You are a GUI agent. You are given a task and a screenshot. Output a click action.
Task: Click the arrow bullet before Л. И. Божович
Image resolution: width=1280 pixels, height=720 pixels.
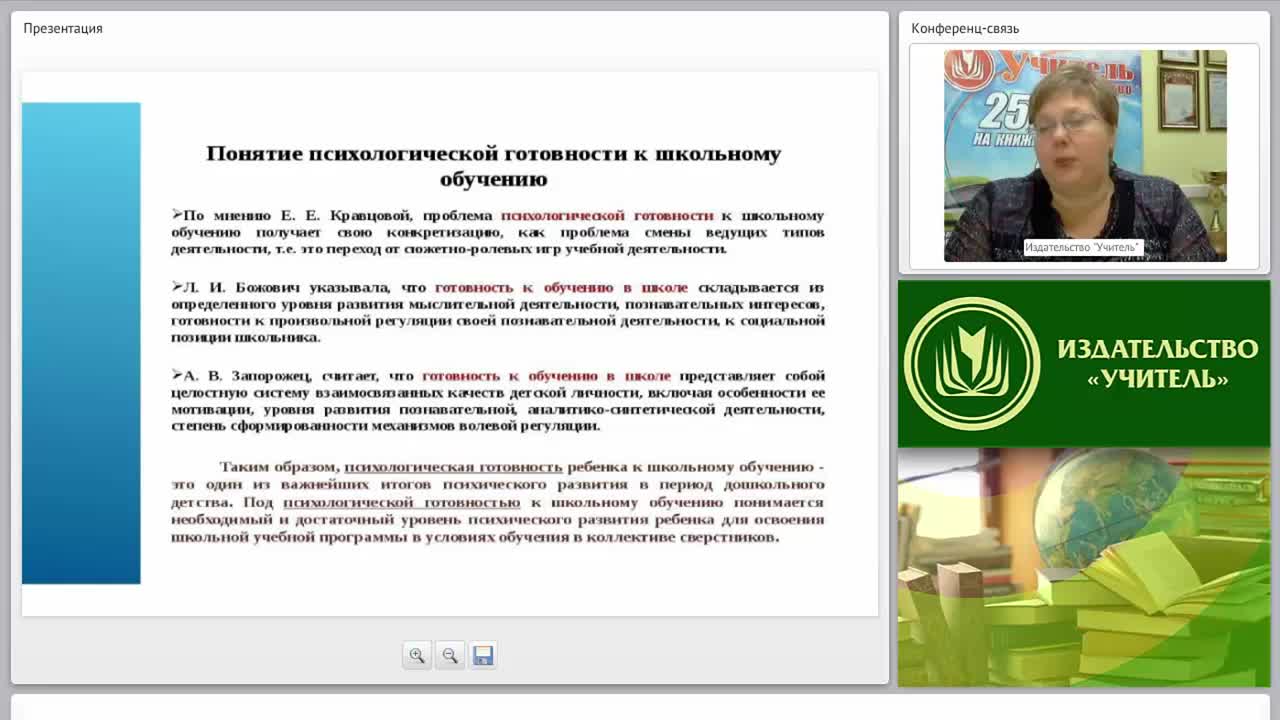(177, 287)
